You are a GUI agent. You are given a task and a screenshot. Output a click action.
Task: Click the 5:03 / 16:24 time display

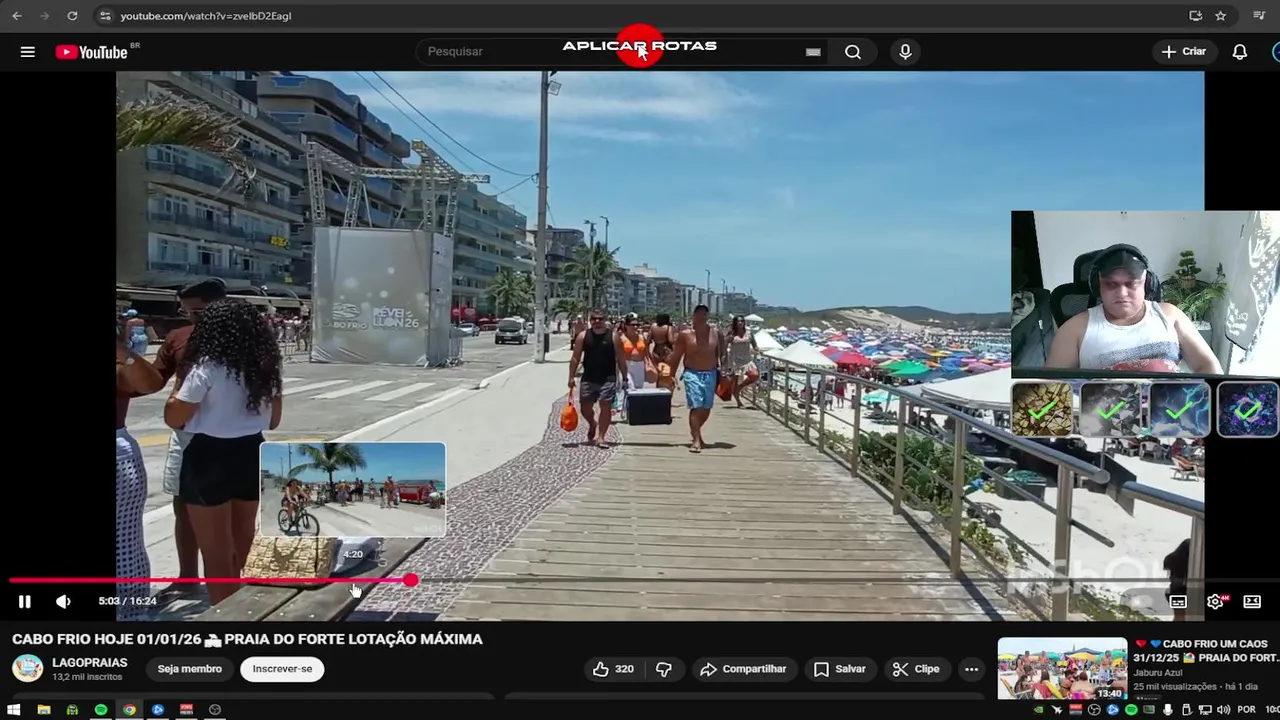128,601
